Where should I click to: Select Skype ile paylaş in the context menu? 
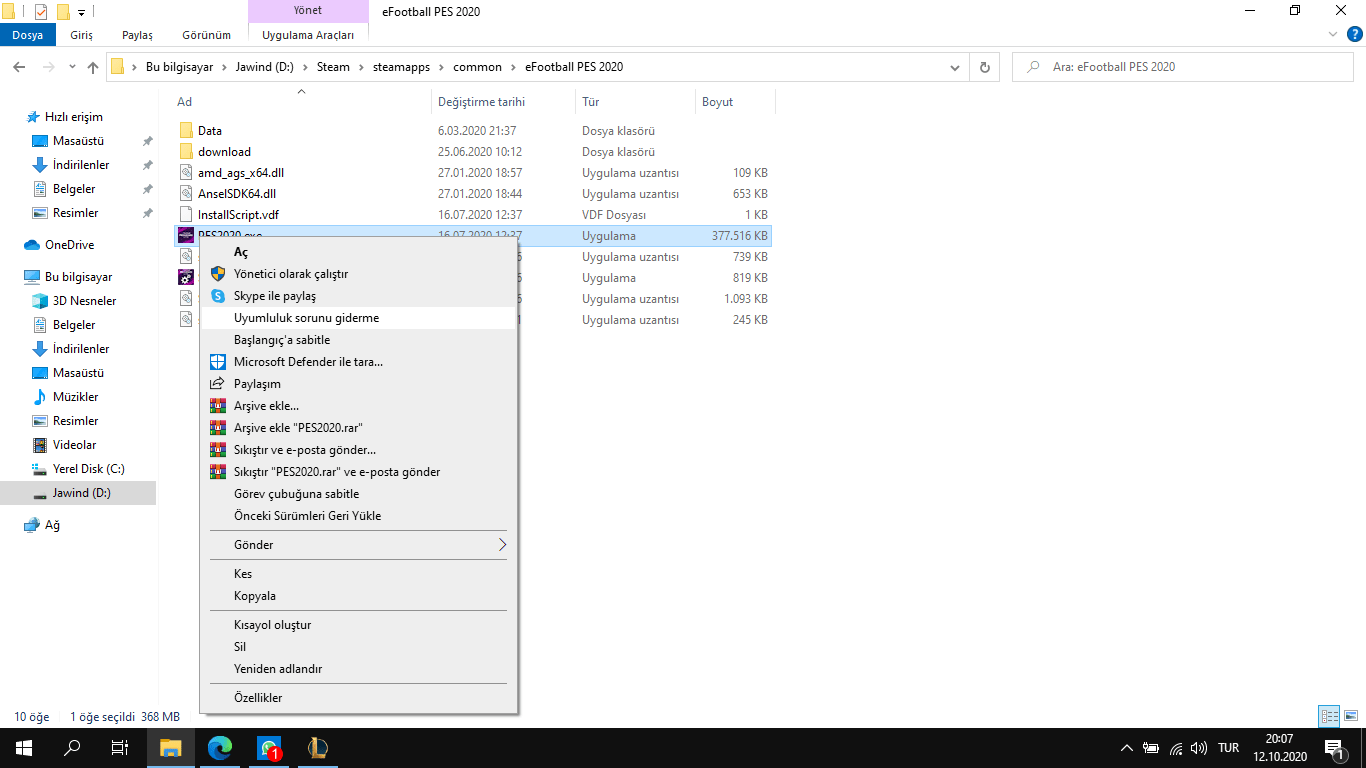click(358, 296)
